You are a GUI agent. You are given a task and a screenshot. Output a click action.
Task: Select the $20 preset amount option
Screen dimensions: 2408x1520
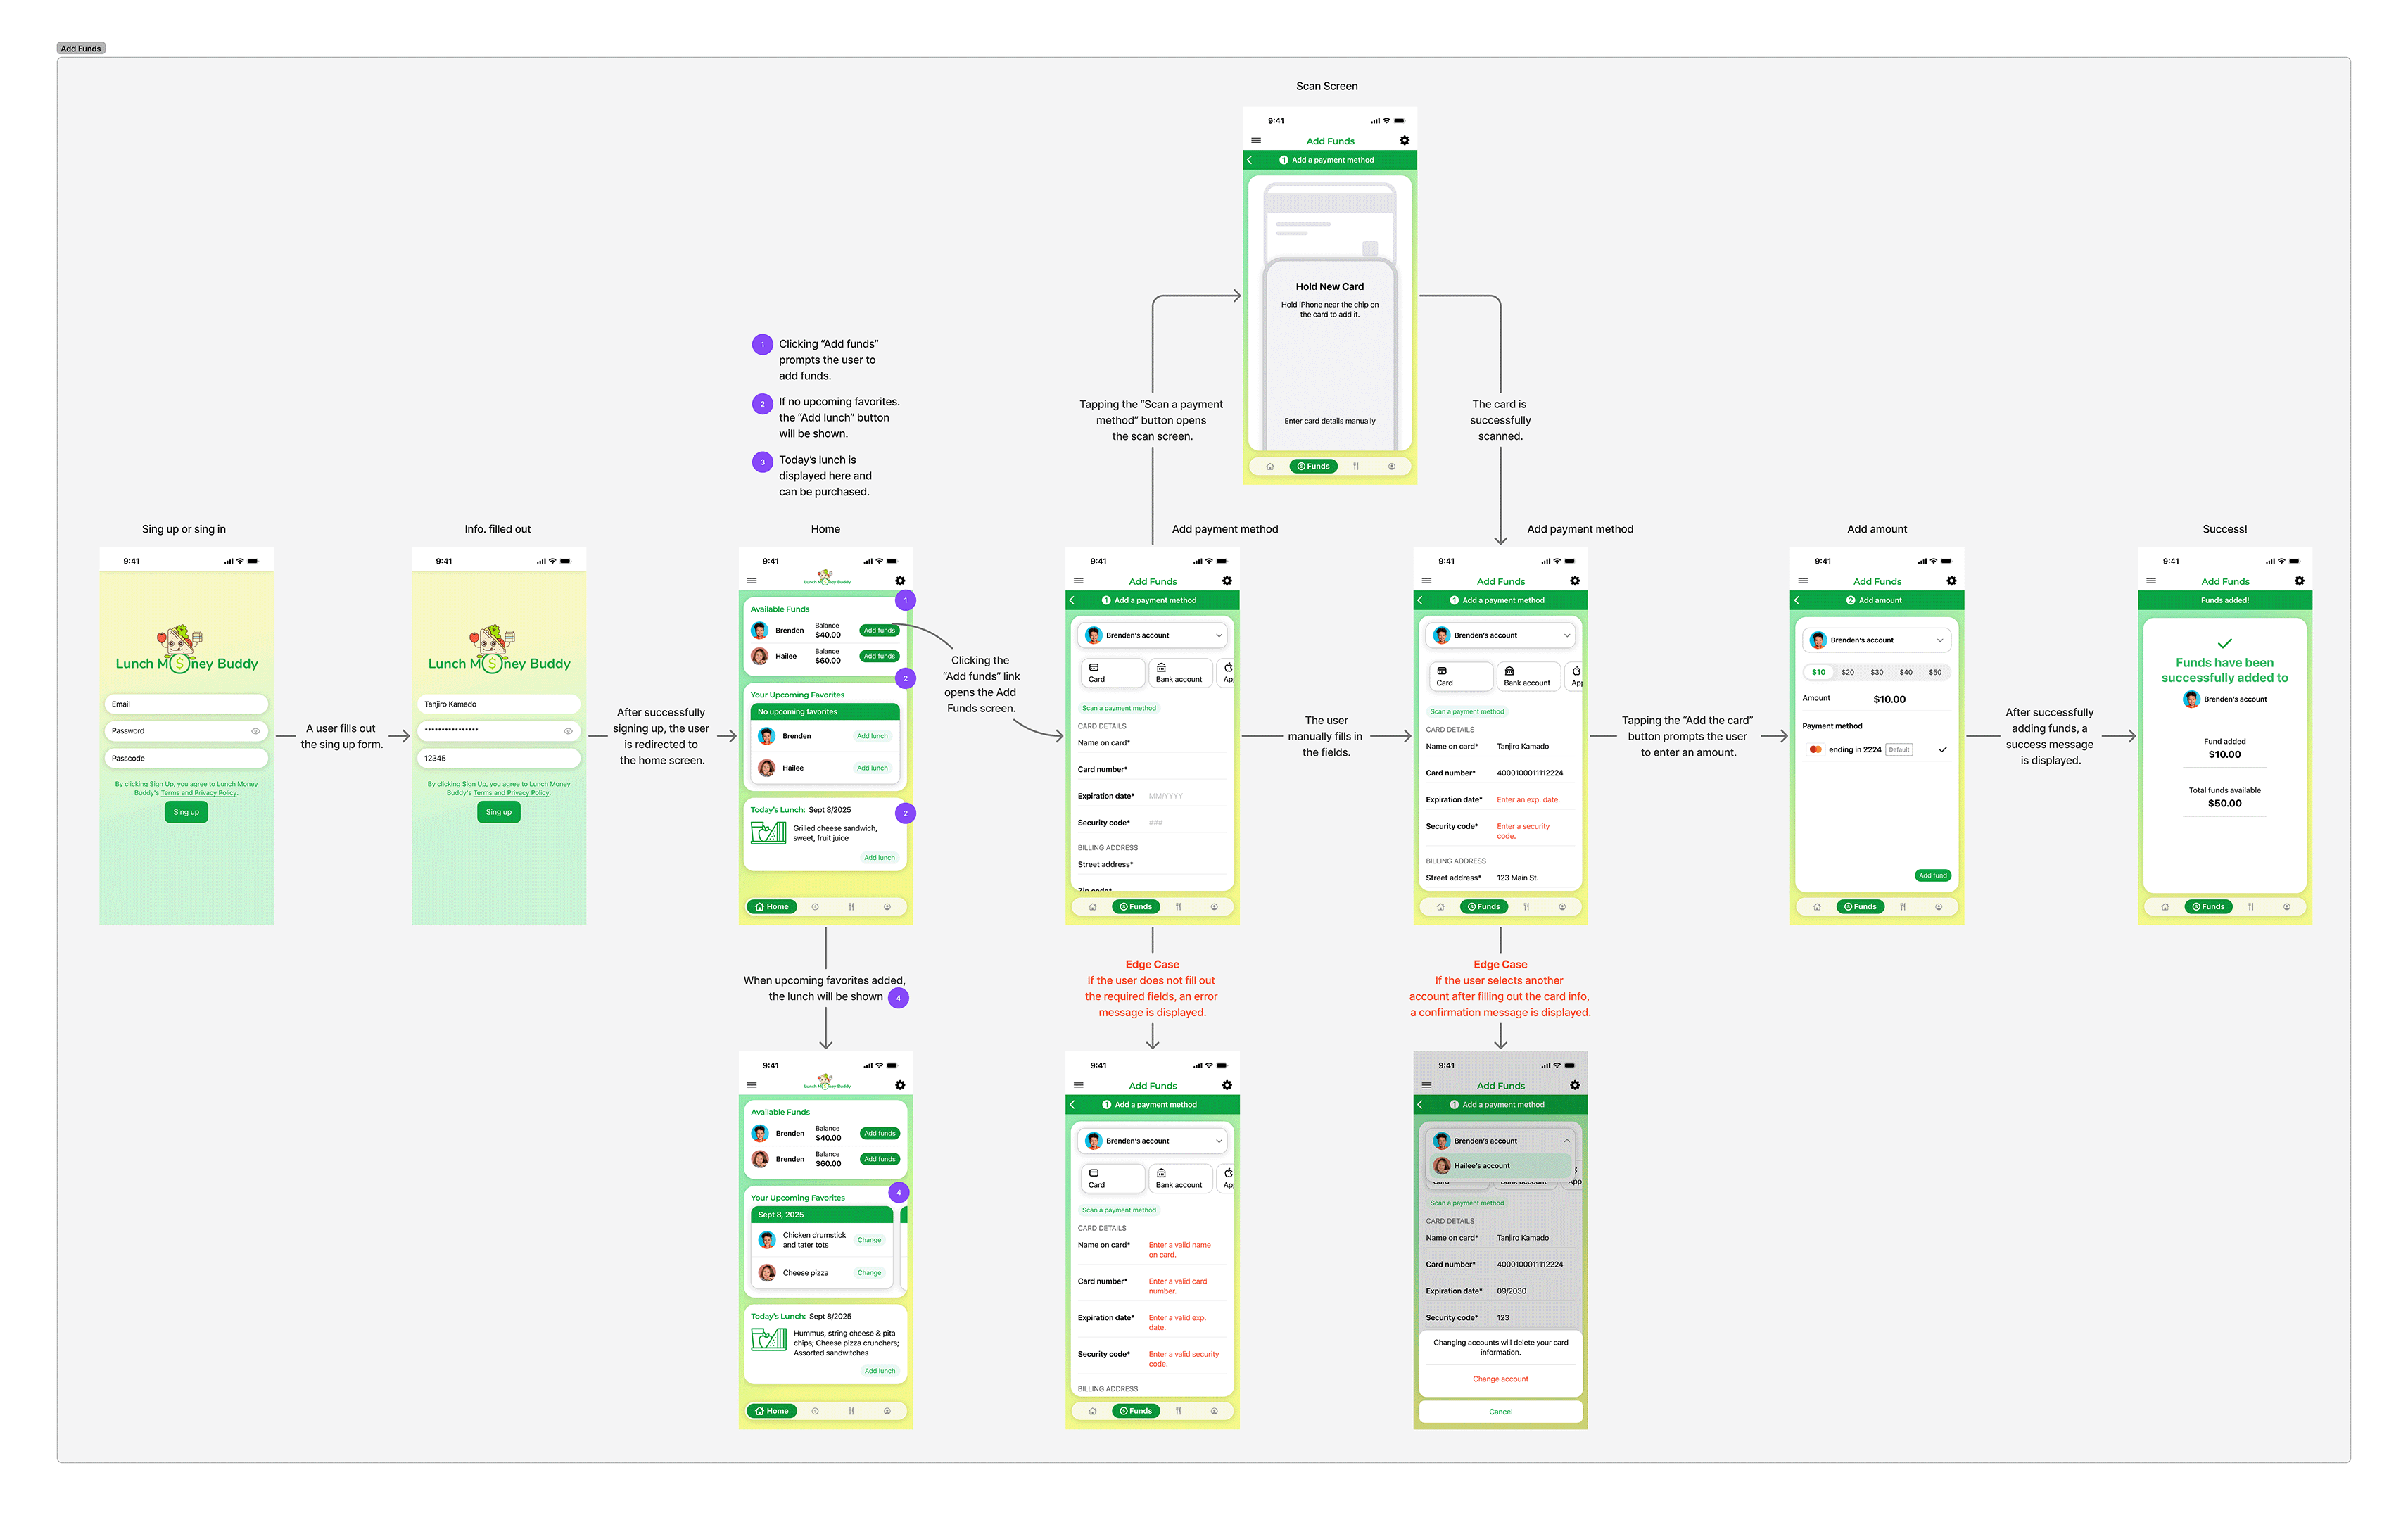pos(1847,672)
